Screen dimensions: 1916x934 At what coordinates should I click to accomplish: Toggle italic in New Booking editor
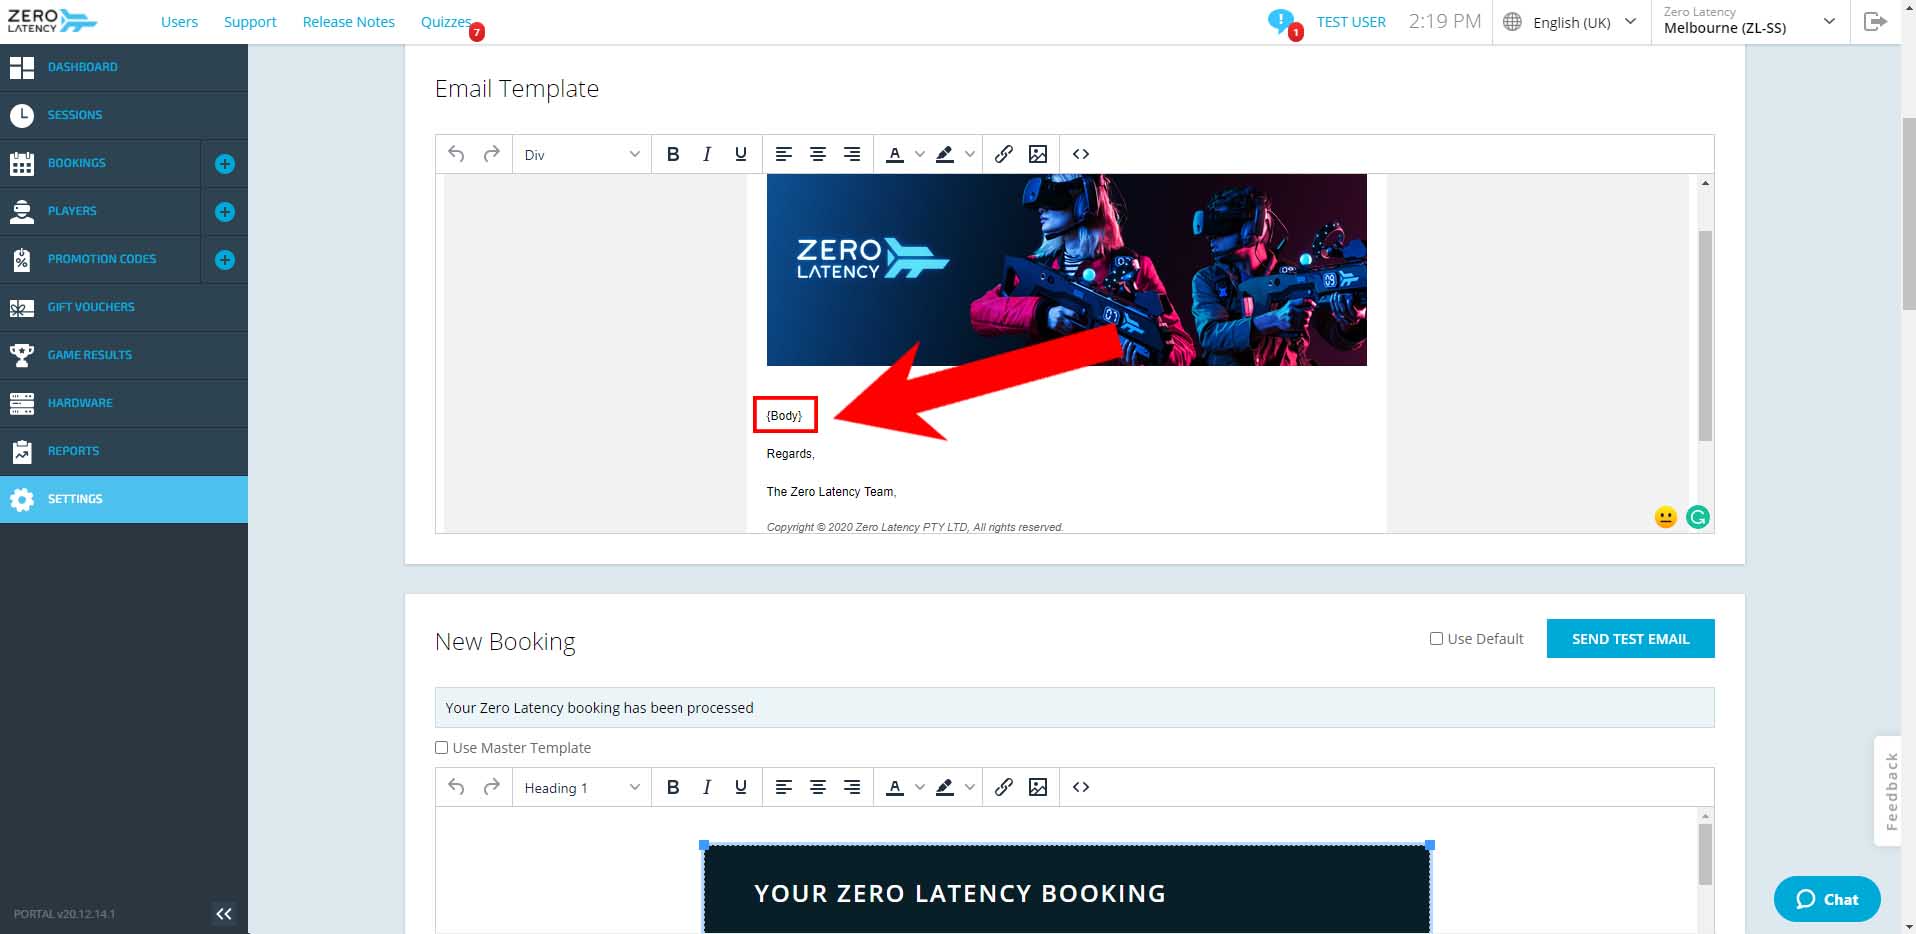click(707, 787)
